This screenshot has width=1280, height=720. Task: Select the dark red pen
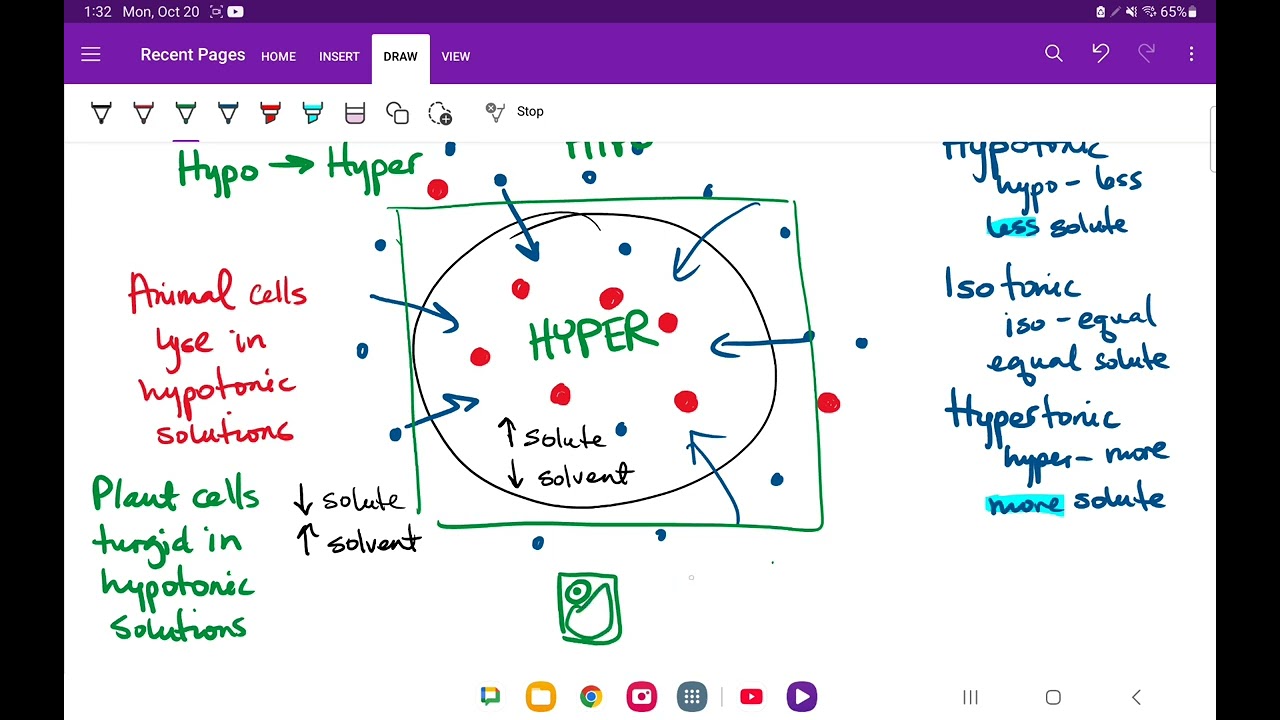pos(144,113)
